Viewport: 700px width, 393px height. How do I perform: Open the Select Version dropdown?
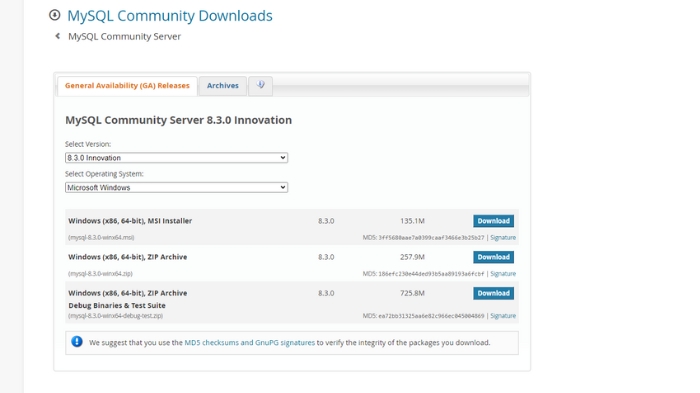pos(176,158)
